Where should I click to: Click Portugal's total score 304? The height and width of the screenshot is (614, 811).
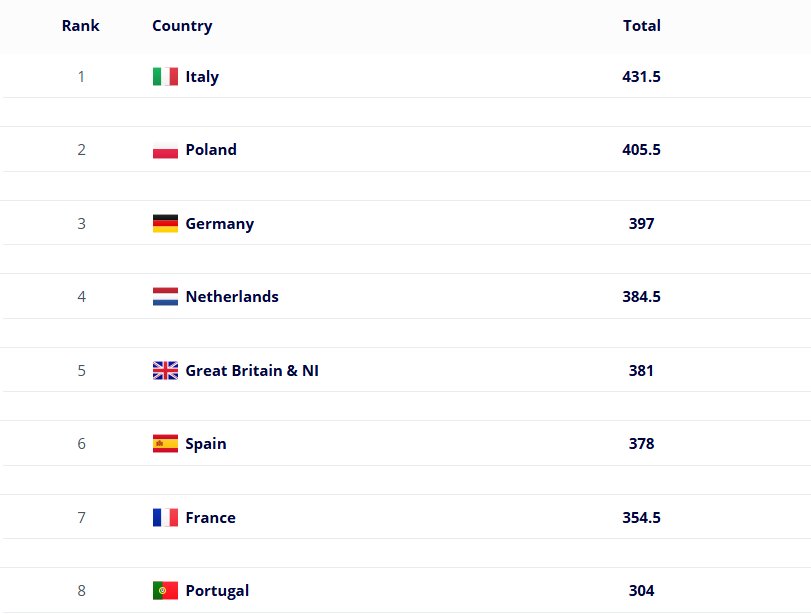pos(641,590)
